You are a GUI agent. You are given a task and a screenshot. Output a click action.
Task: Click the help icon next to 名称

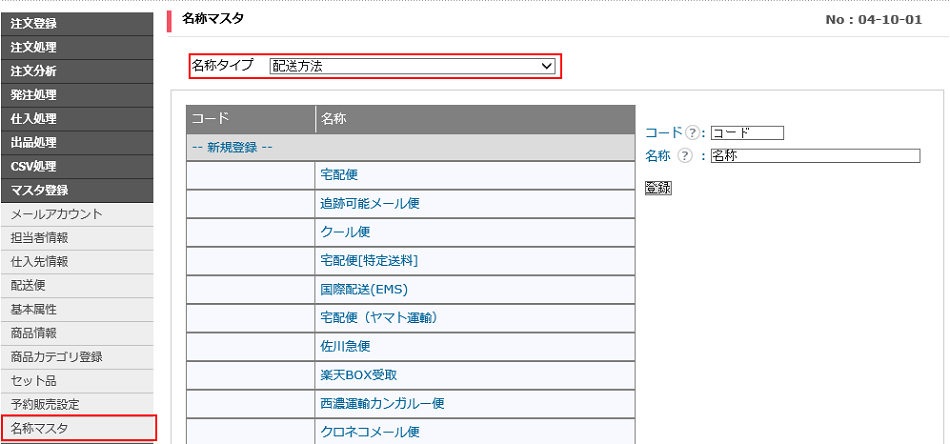(685, 156)
